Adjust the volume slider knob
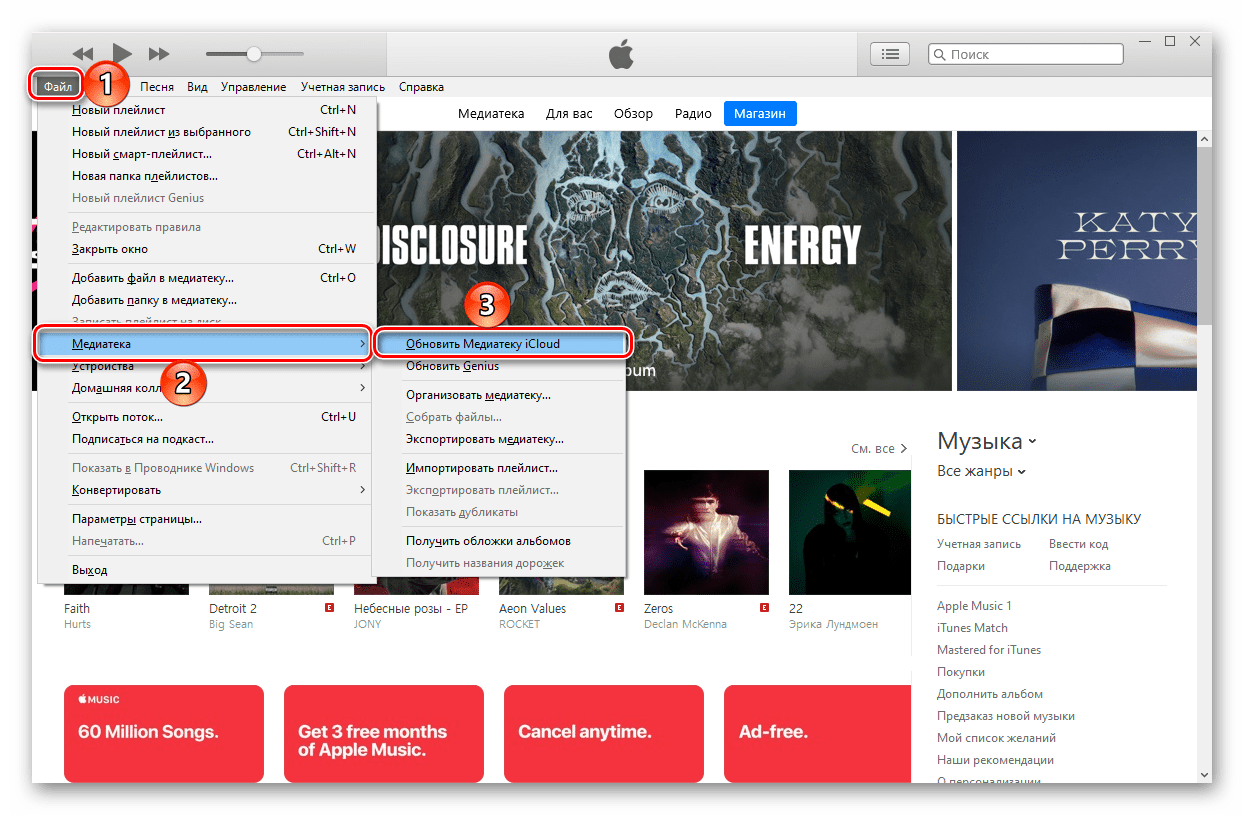The width and height of the screenshot is (1244, 815). 254,53
